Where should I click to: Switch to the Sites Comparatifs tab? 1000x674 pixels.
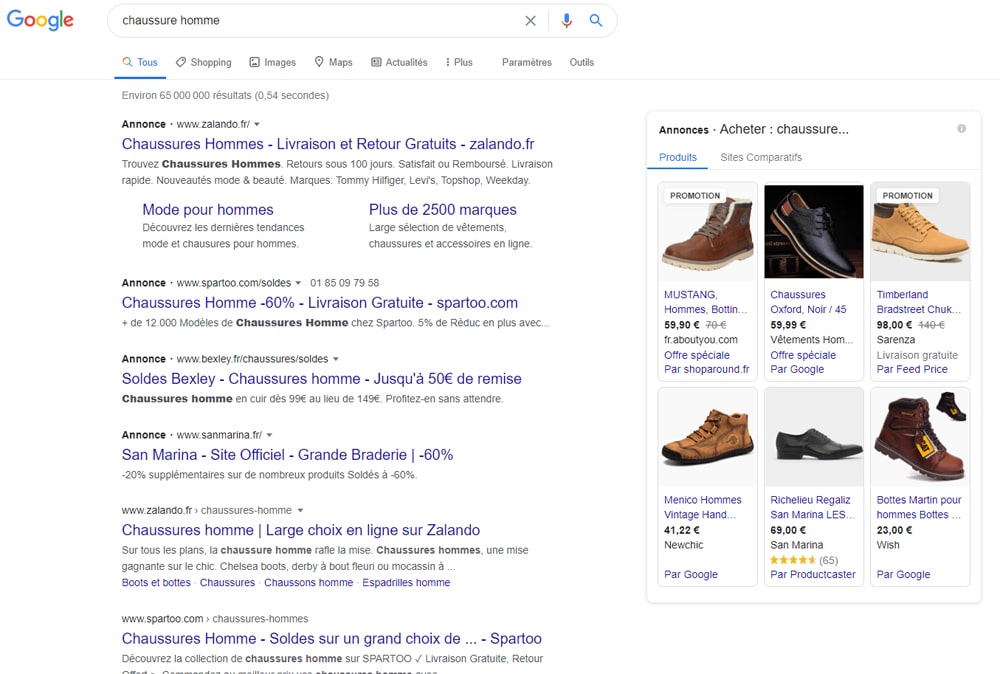click(761, 158)
